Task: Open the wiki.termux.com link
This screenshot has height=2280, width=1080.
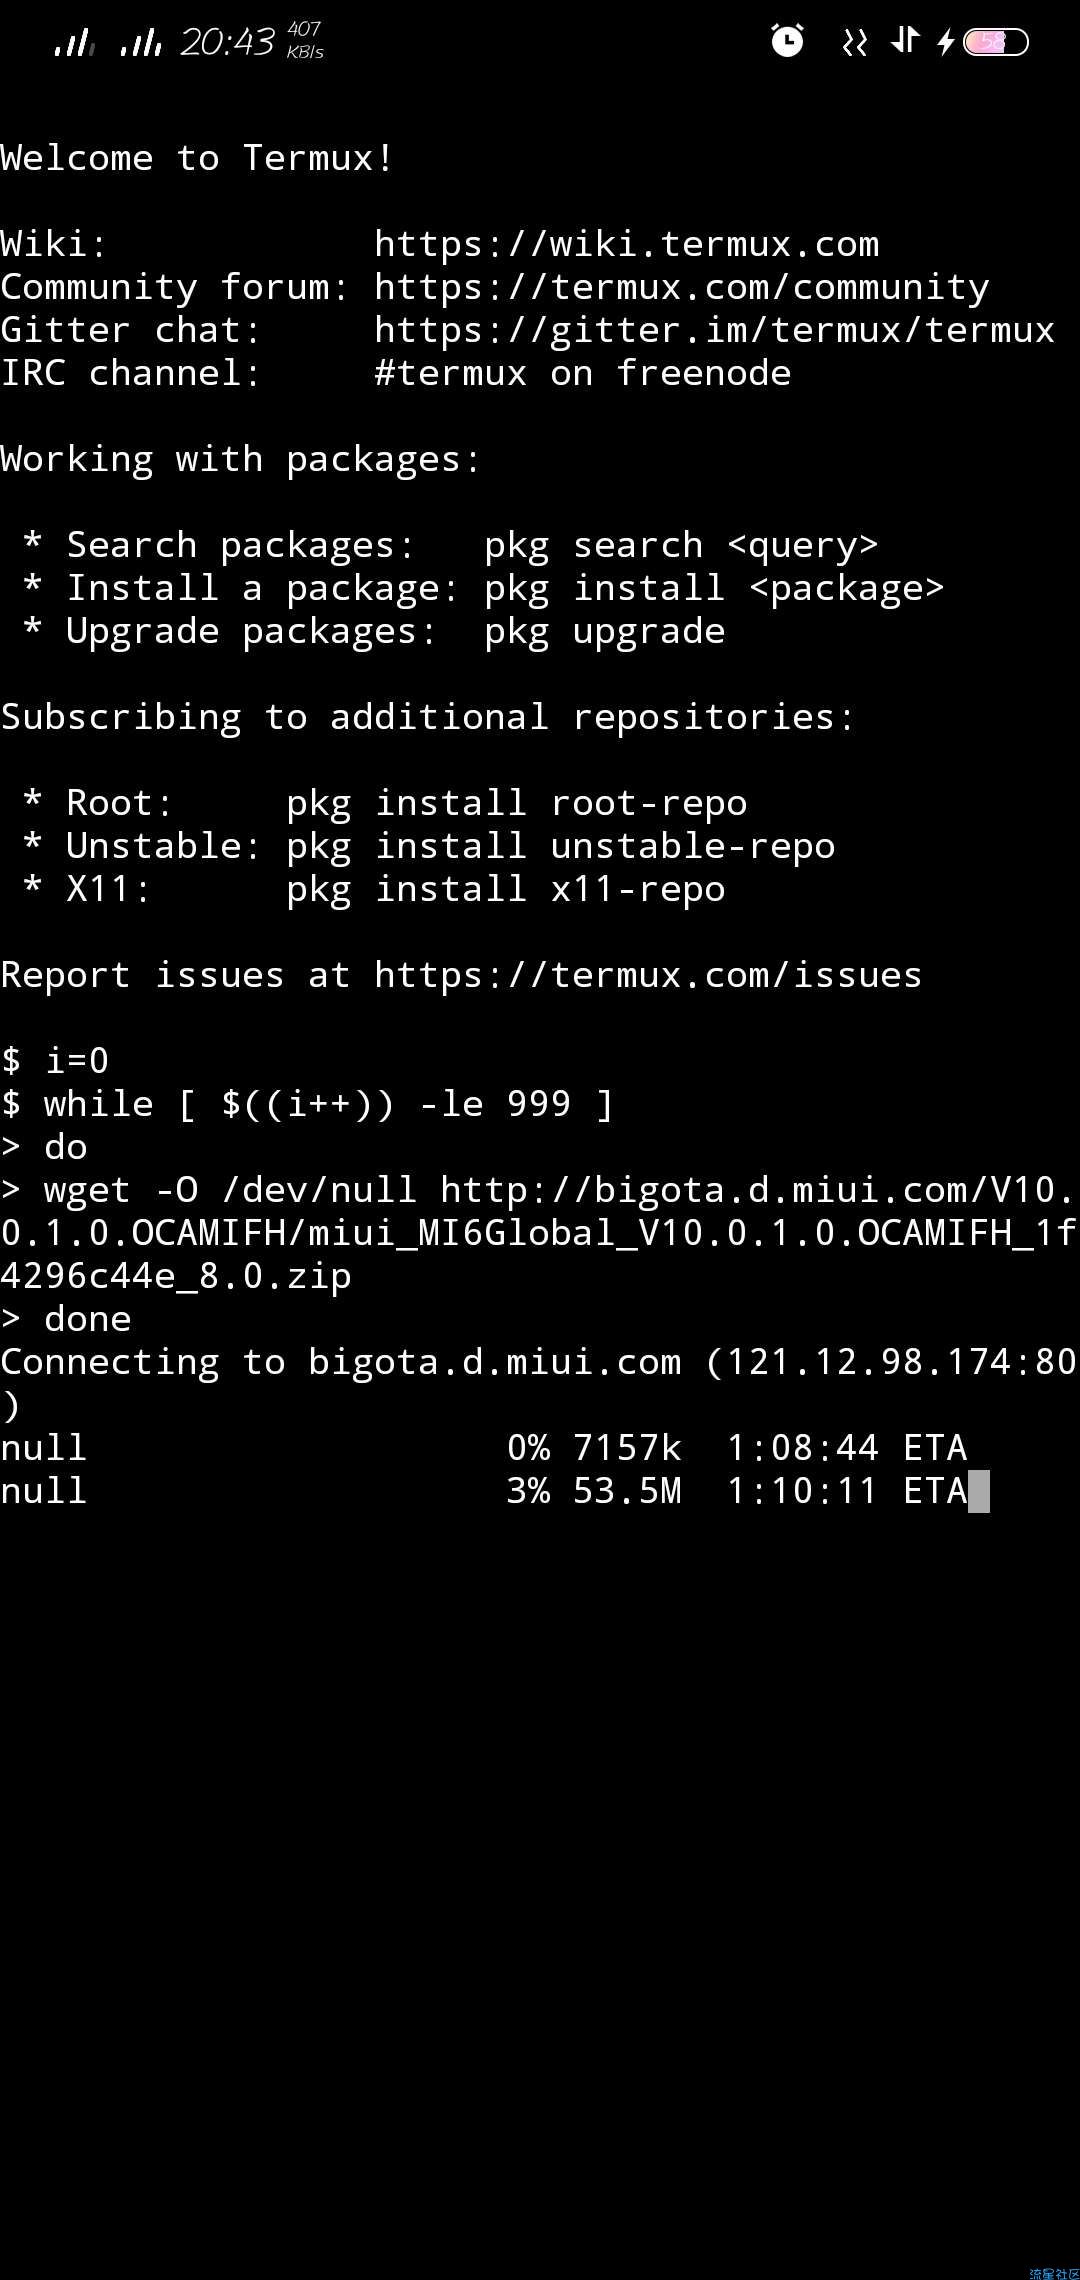Action: 627,244
